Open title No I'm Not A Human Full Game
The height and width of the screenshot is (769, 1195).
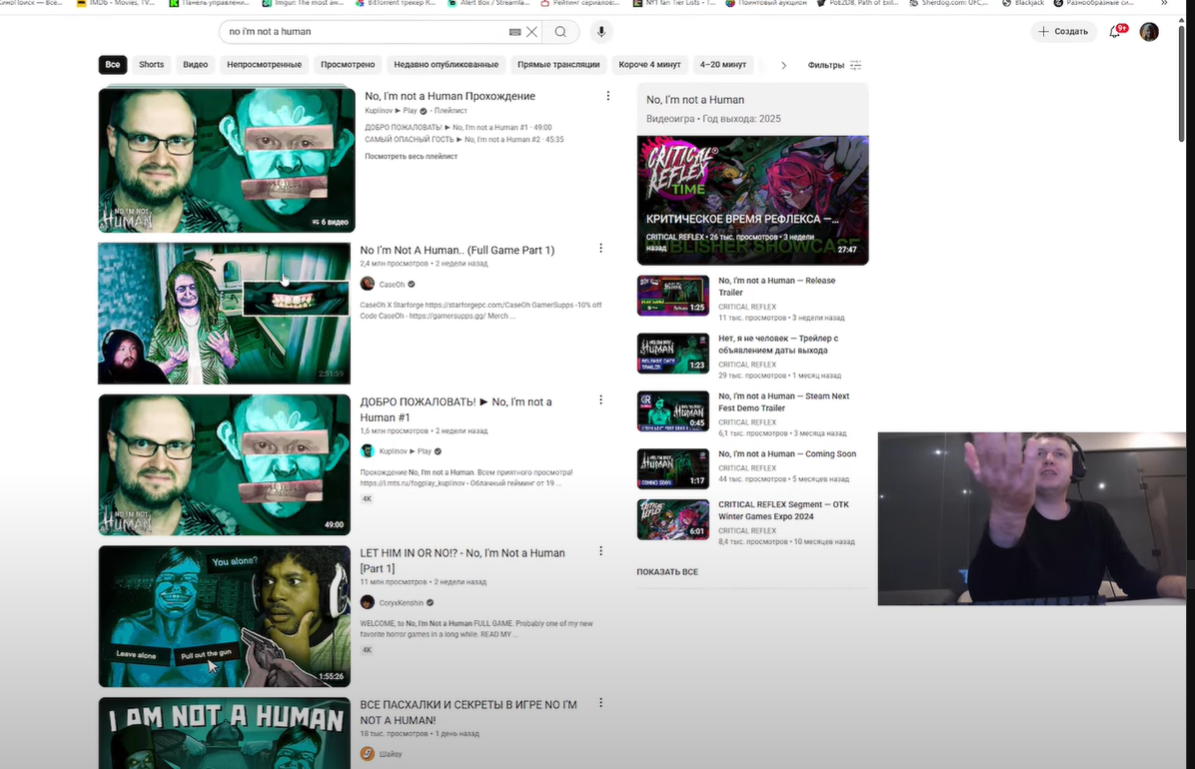pos(457,250)
